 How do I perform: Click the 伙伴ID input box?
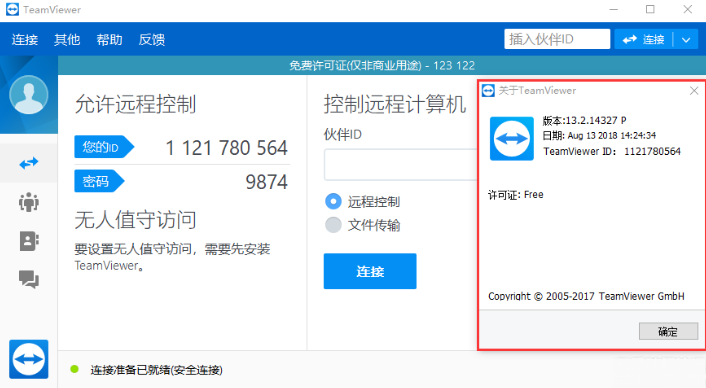[x=401, y=165]
